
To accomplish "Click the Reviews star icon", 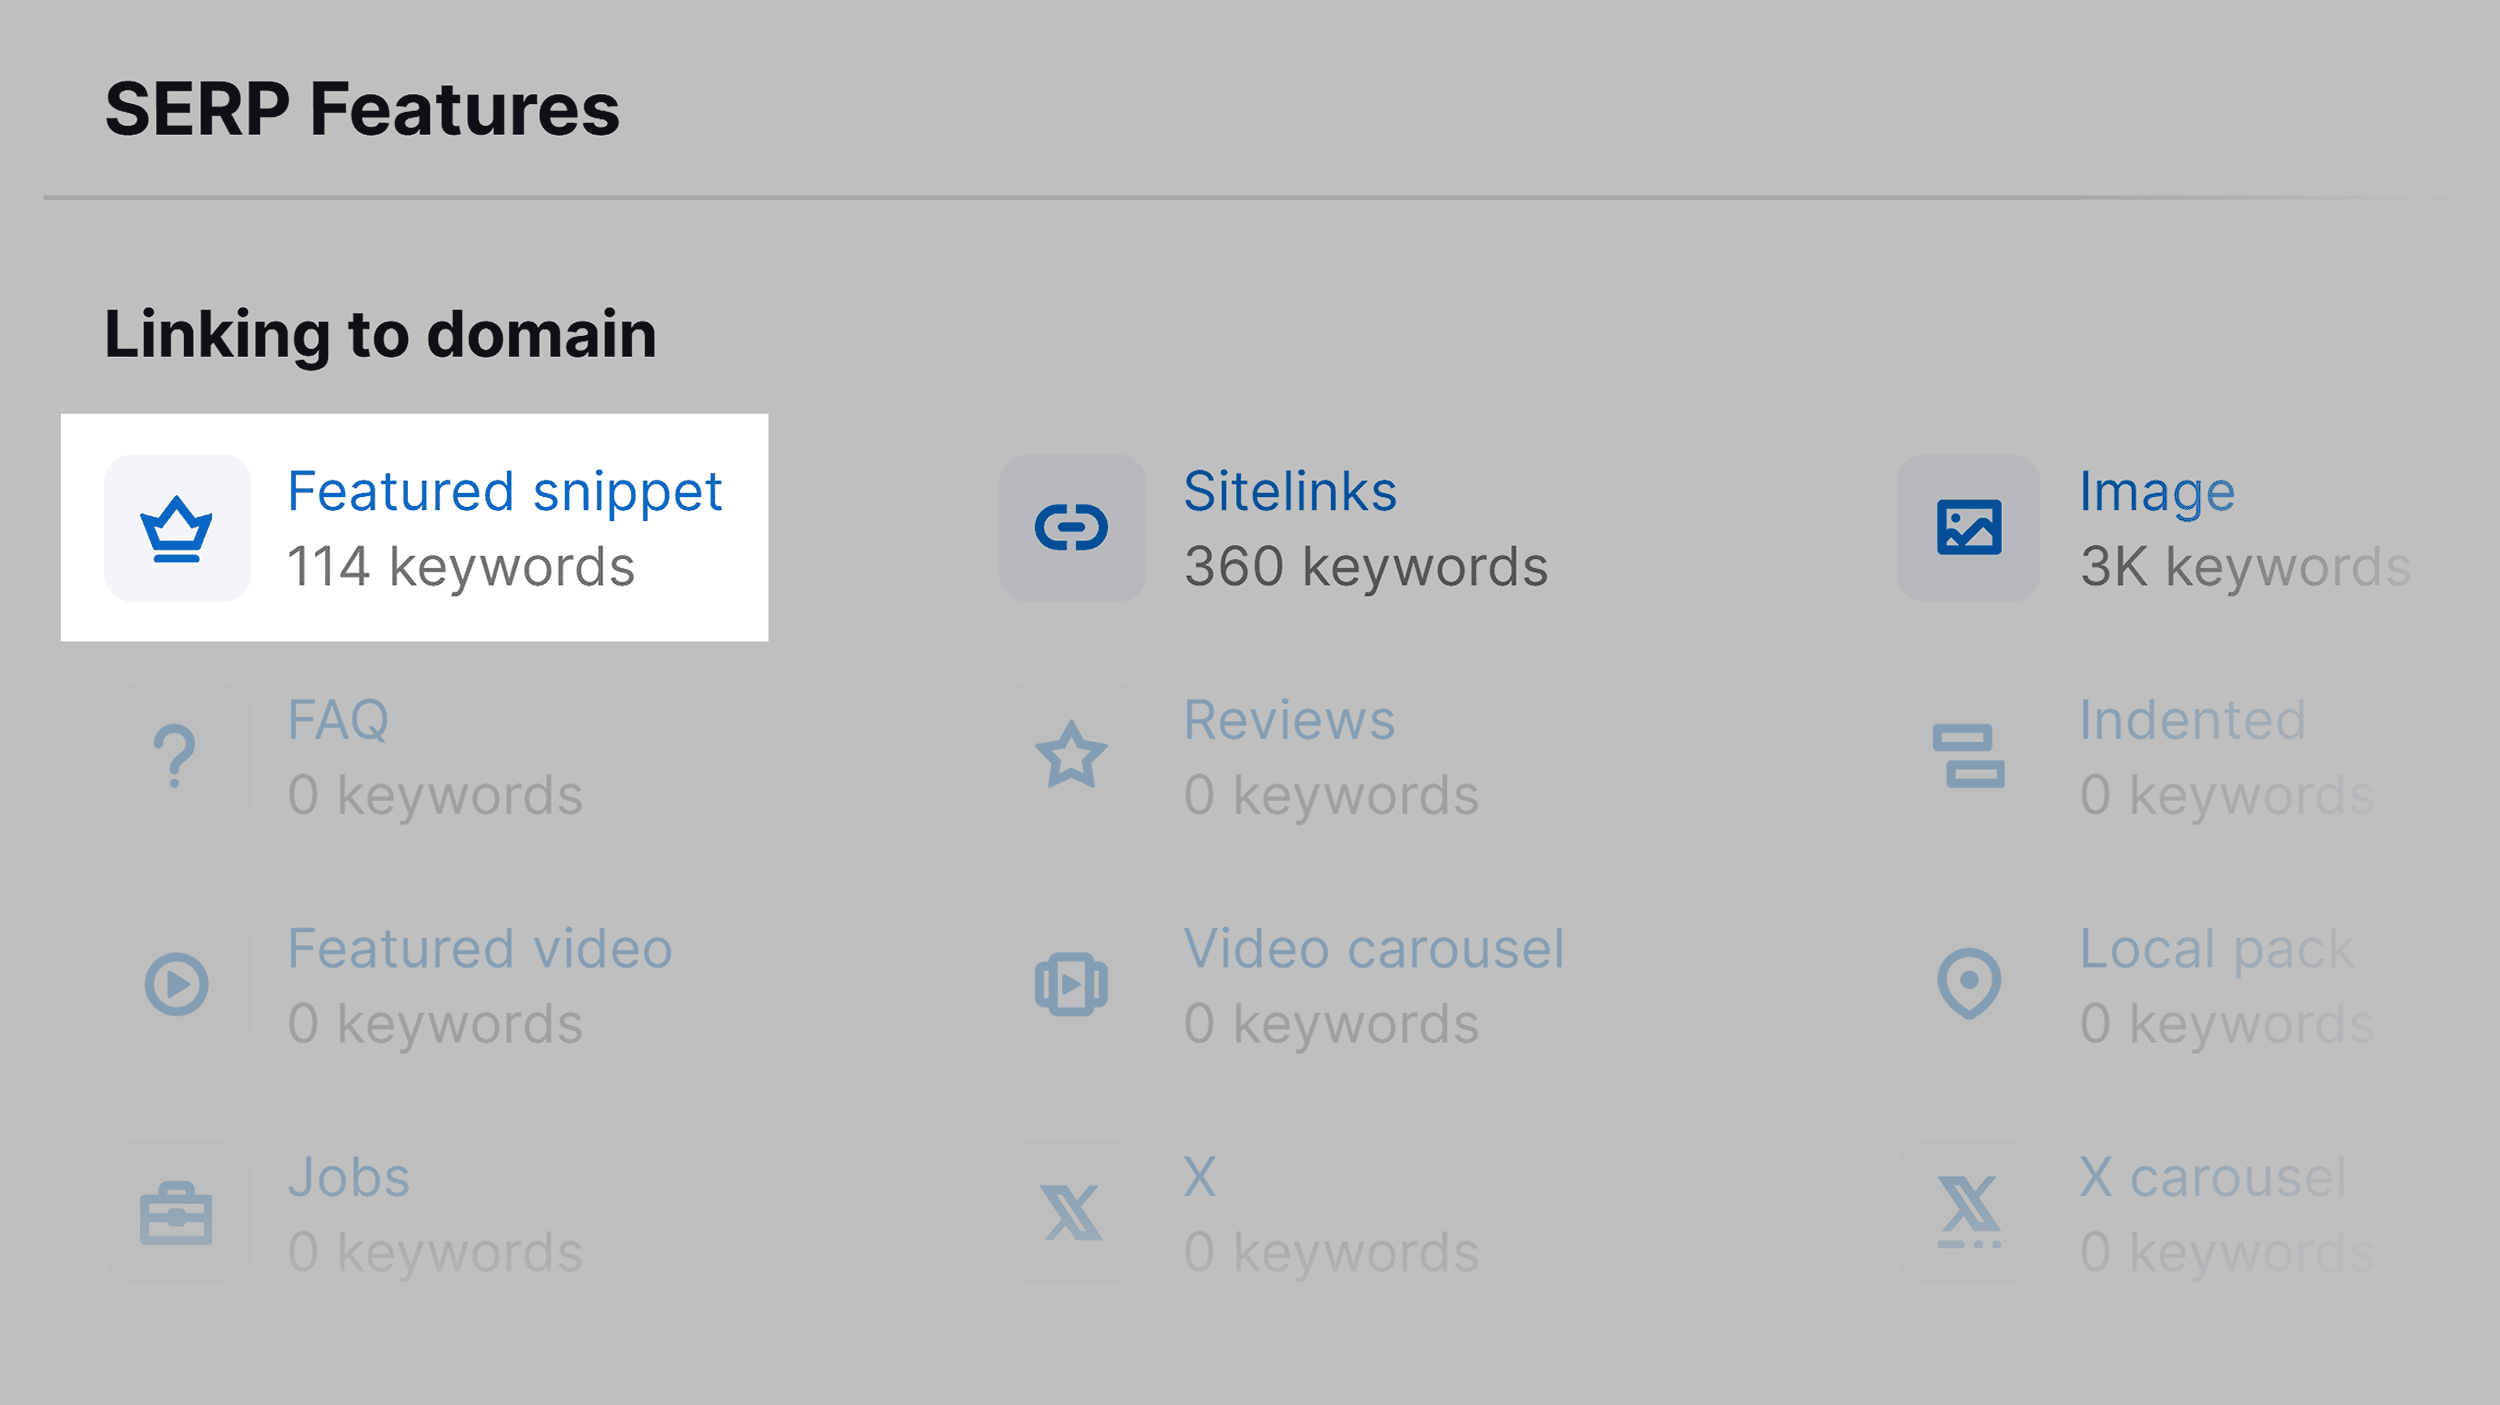I will click(x=1071, y=756).
